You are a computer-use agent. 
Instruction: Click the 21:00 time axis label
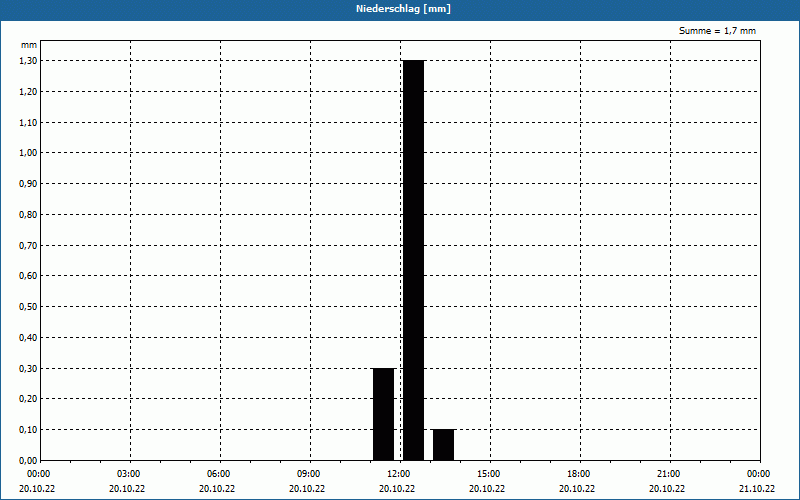669,474
